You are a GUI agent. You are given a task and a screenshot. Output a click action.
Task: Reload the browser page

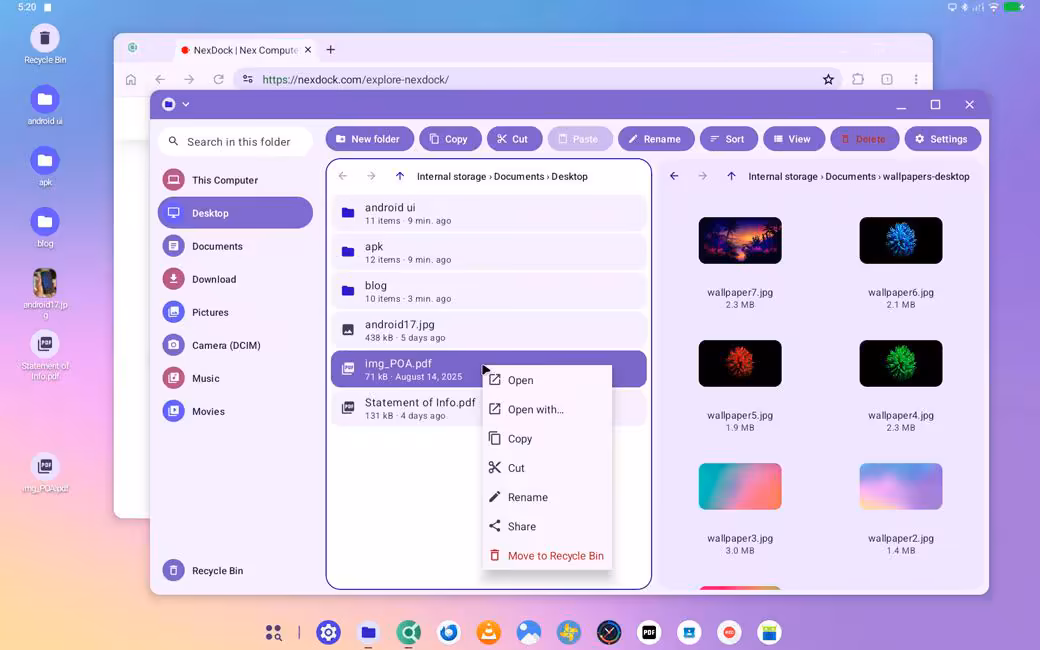(x=218, y=80)
